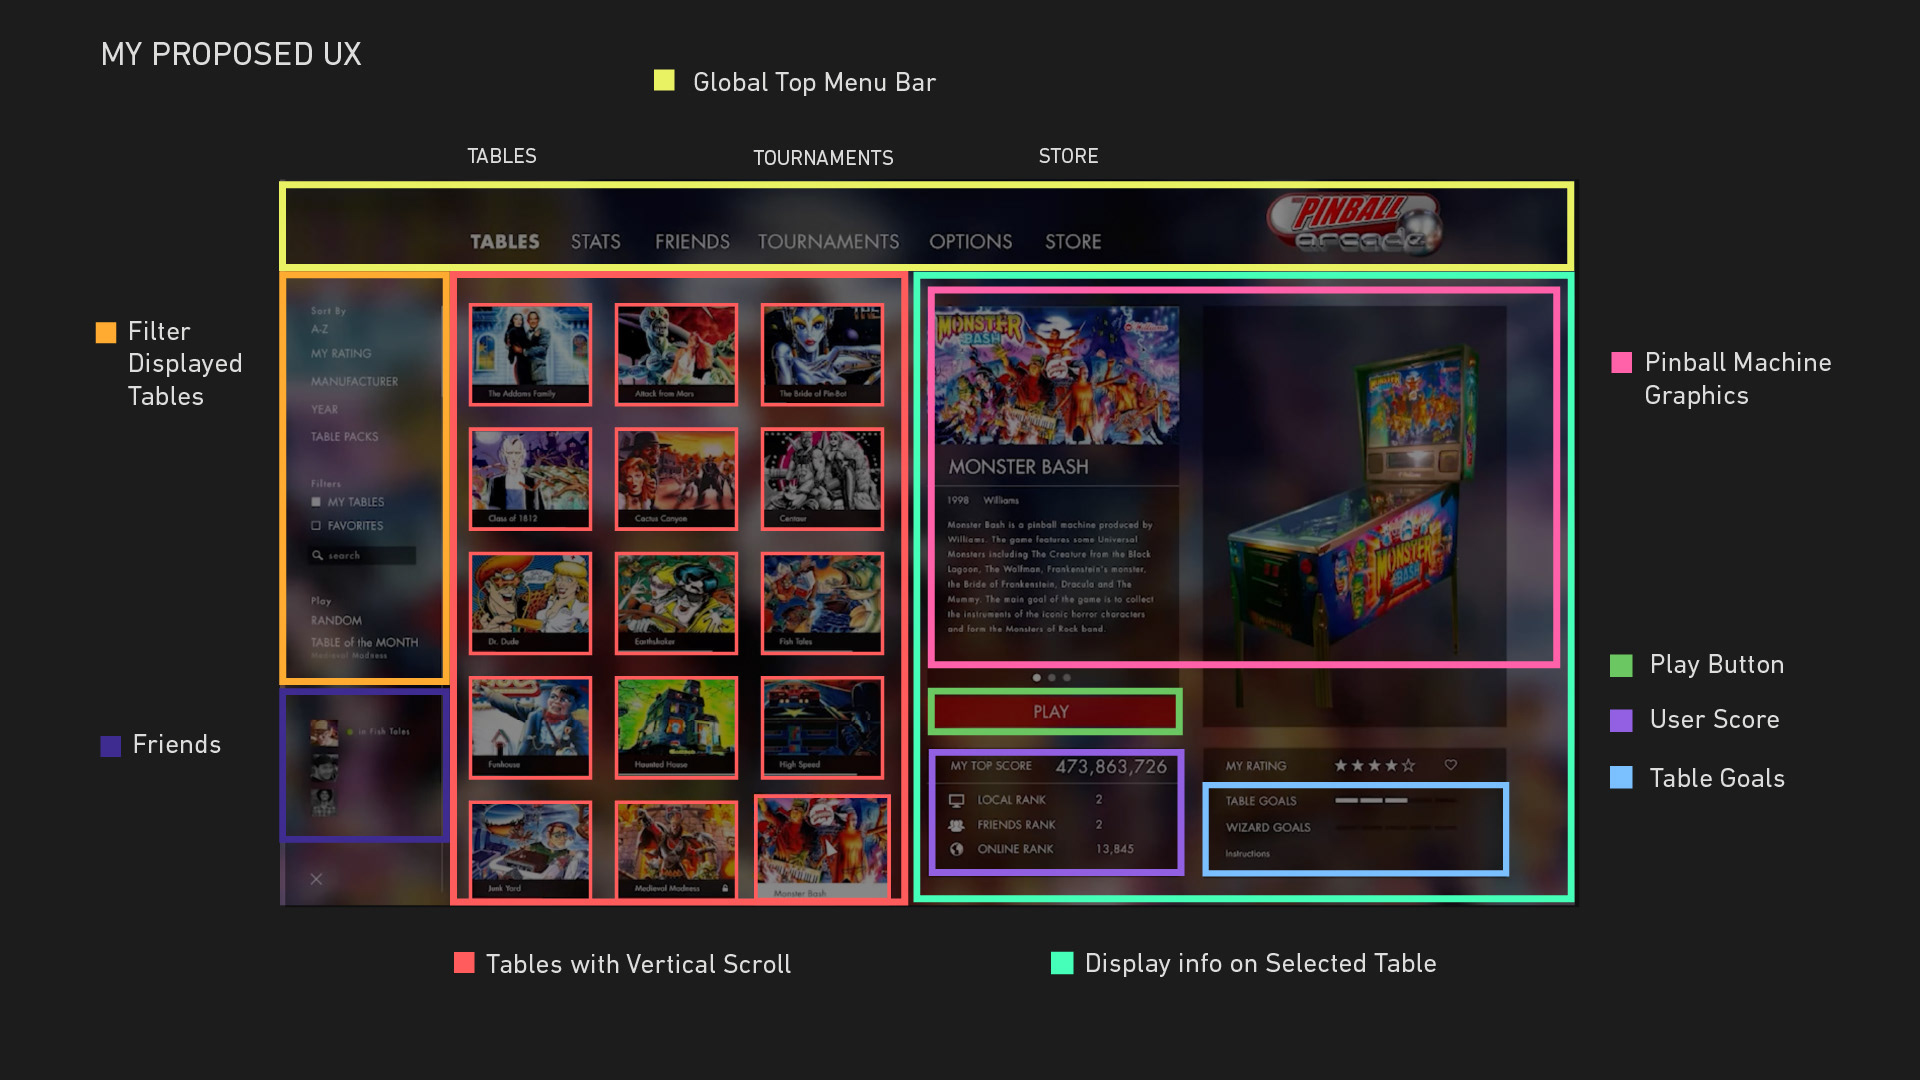The width and height of the screenshot is (1920, 1080).
Task: Open the FRIENDS tab
Action: pyautogui.click(x=692, y=242)
